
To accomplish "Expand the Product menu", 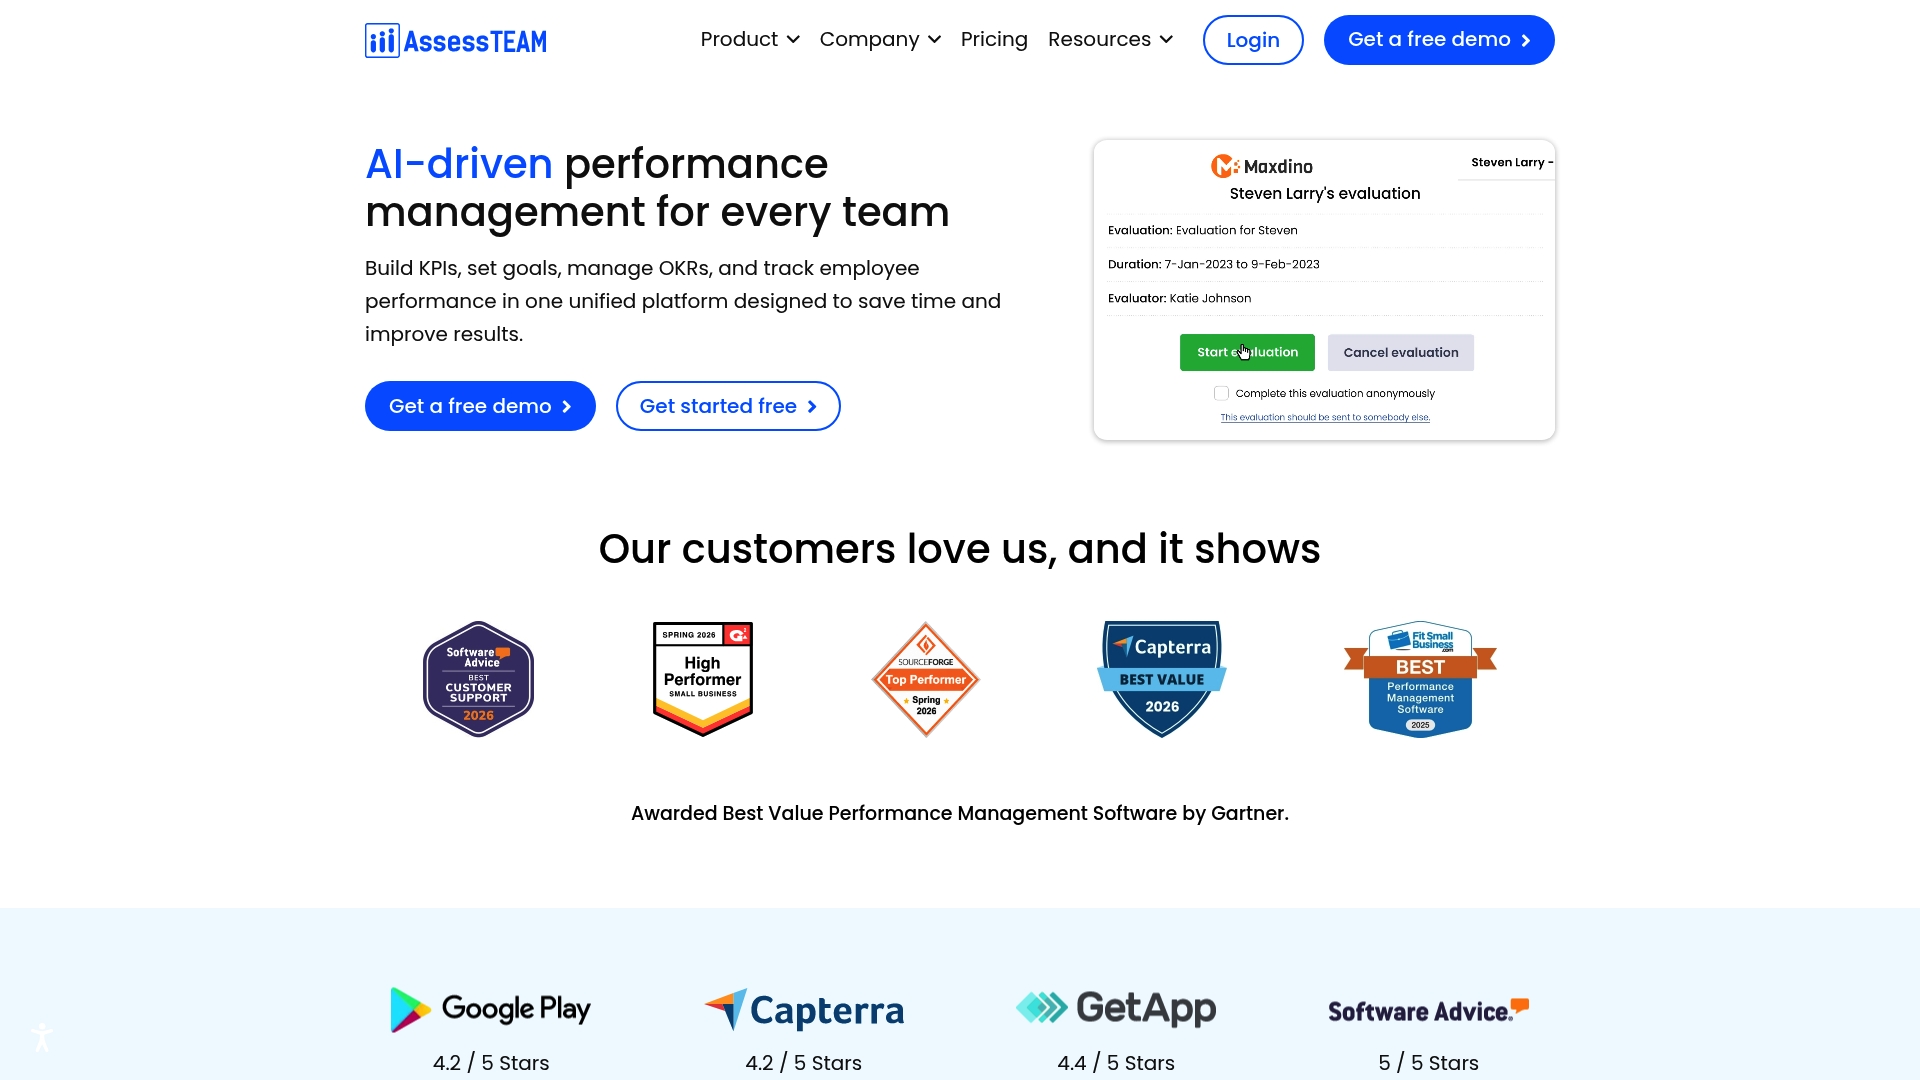I will 750,40.
